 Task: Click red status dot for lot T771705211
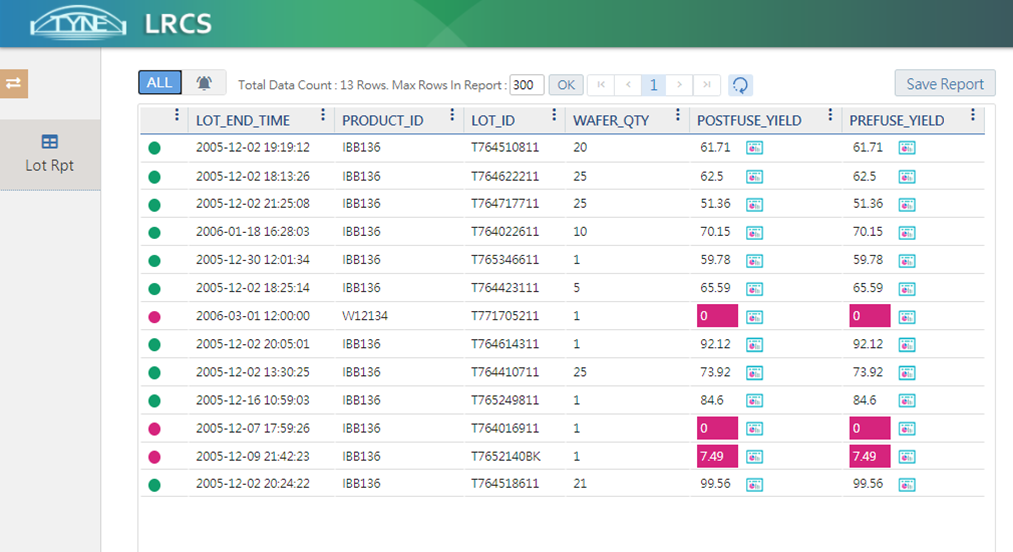[x=154, y=317]
